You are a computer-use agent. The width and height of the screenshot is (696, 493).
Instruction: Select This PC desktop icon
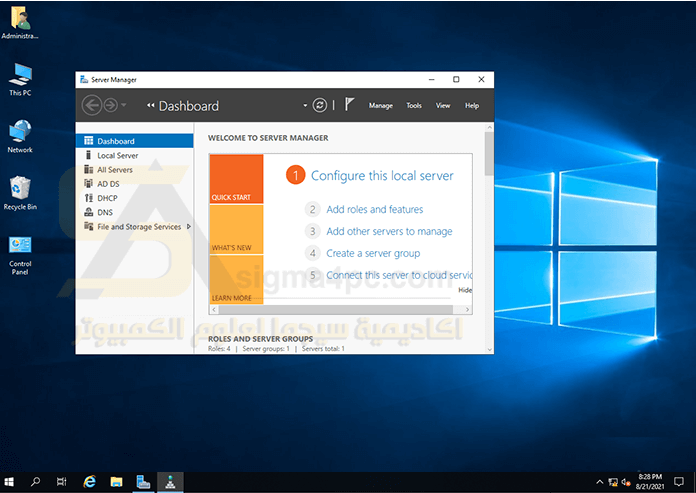(20, 79)
